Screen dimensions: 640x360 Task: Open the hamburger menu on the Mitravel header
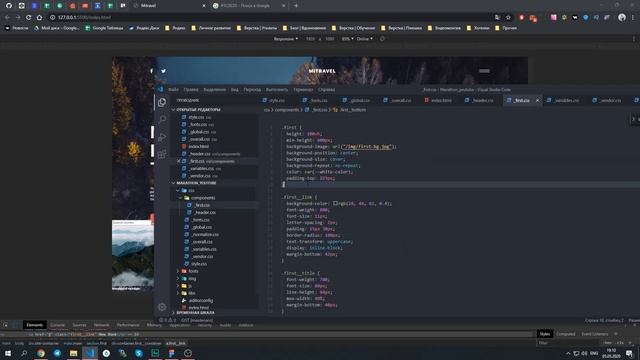coord(484,71)
